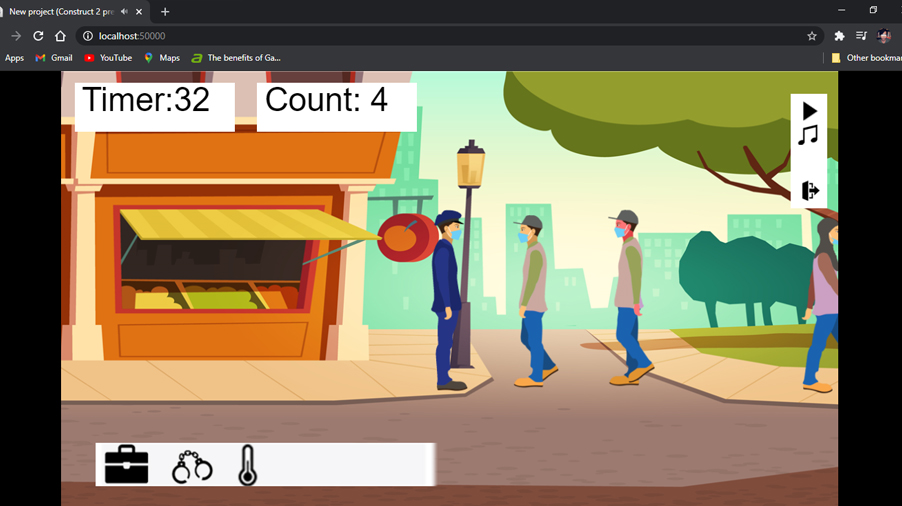
Task: Pick the handcuffs tool
Action: pyautogui.click(x=192, y=466)
